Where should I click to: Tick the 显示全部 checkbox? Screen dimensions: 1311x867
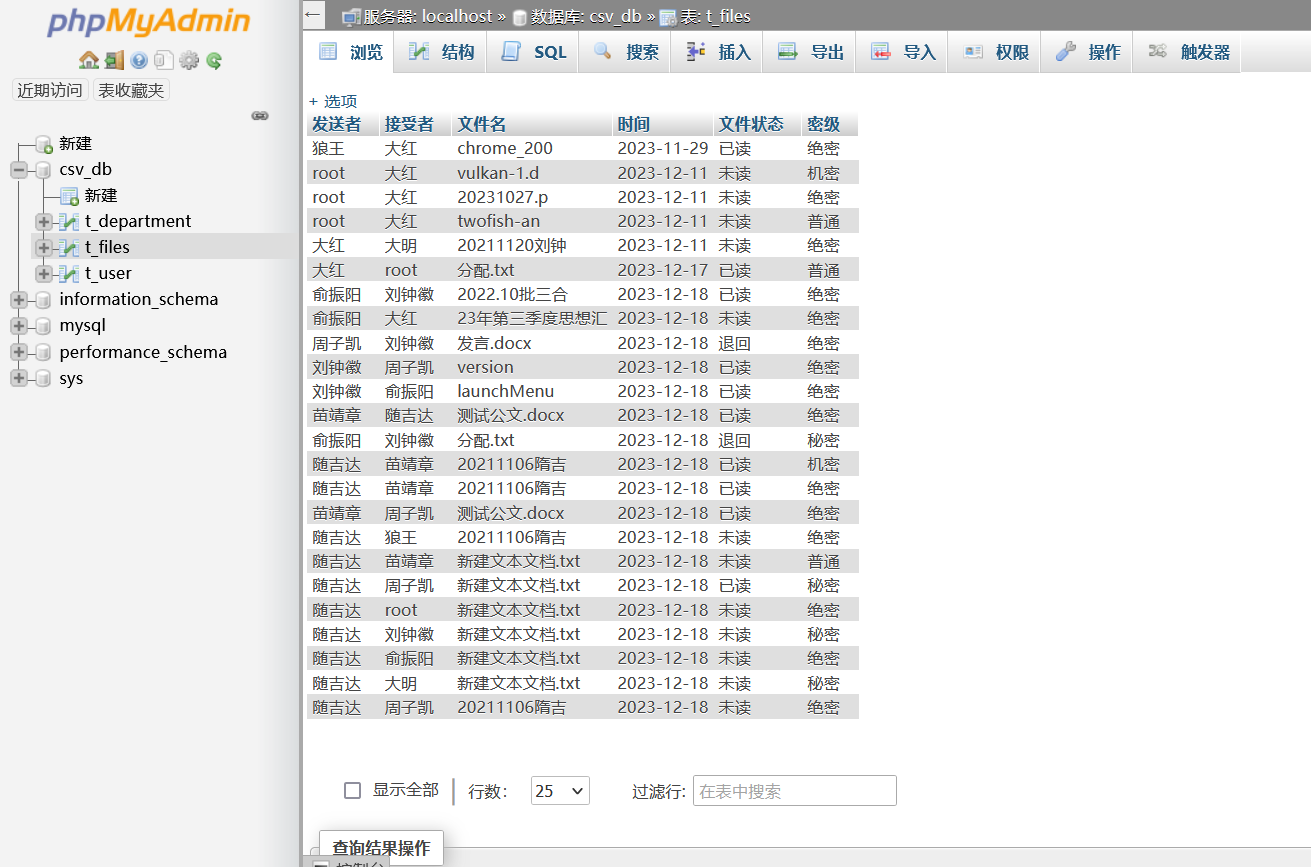coord(352,791)
